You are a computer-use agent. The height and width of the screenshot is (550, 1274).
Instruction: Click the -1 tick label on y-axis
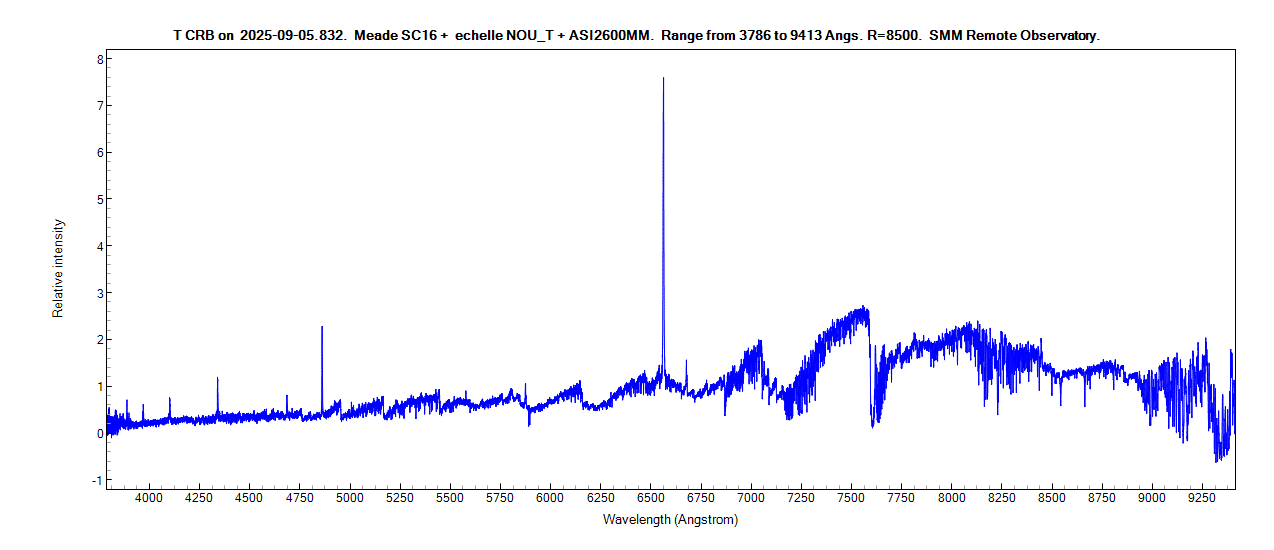point(97,480)
